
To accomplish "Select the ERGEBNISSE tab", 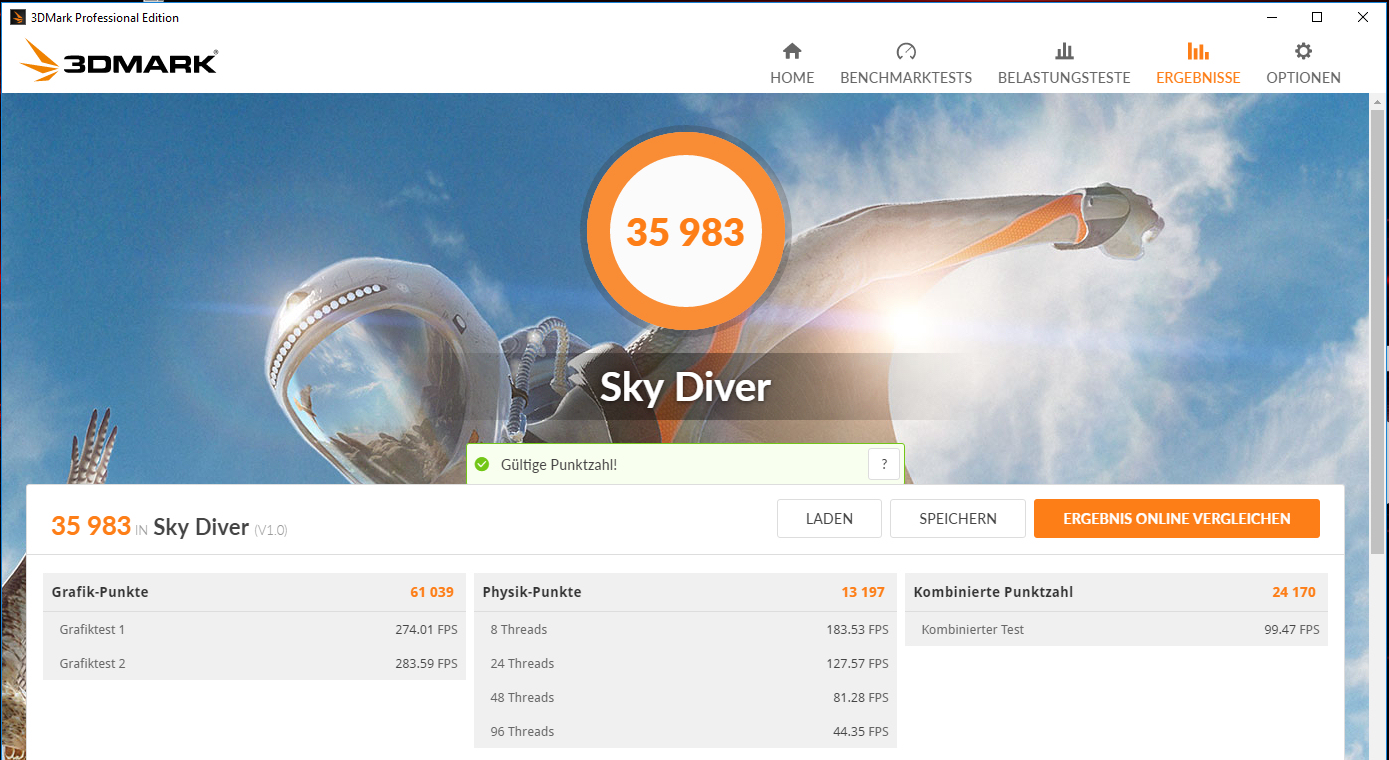I will (1198, 63).
